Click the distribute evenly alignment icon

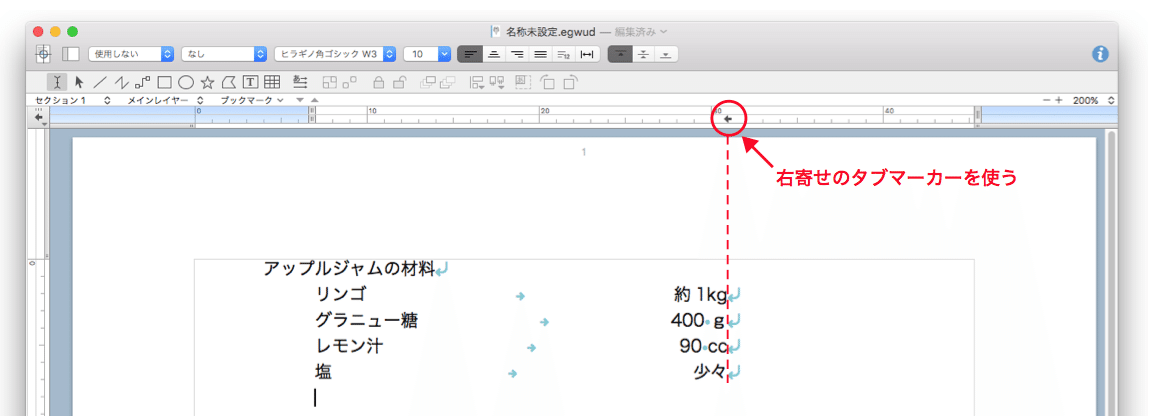[588, 54]
